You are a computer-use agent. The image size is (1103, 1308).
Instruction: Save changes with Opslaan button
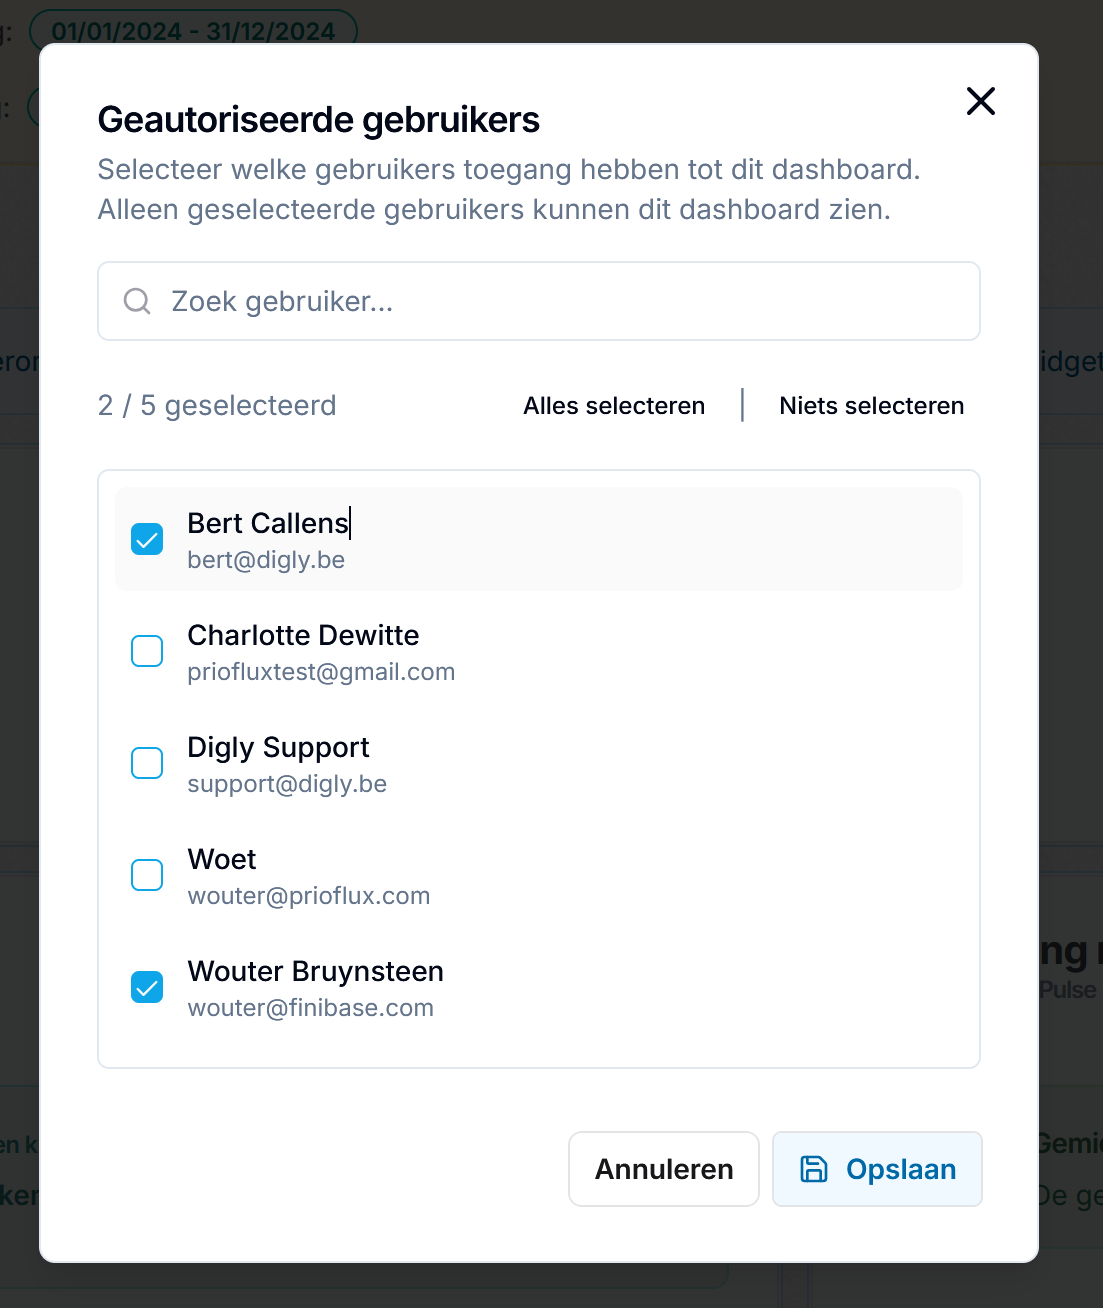(x=877, y=1169)
